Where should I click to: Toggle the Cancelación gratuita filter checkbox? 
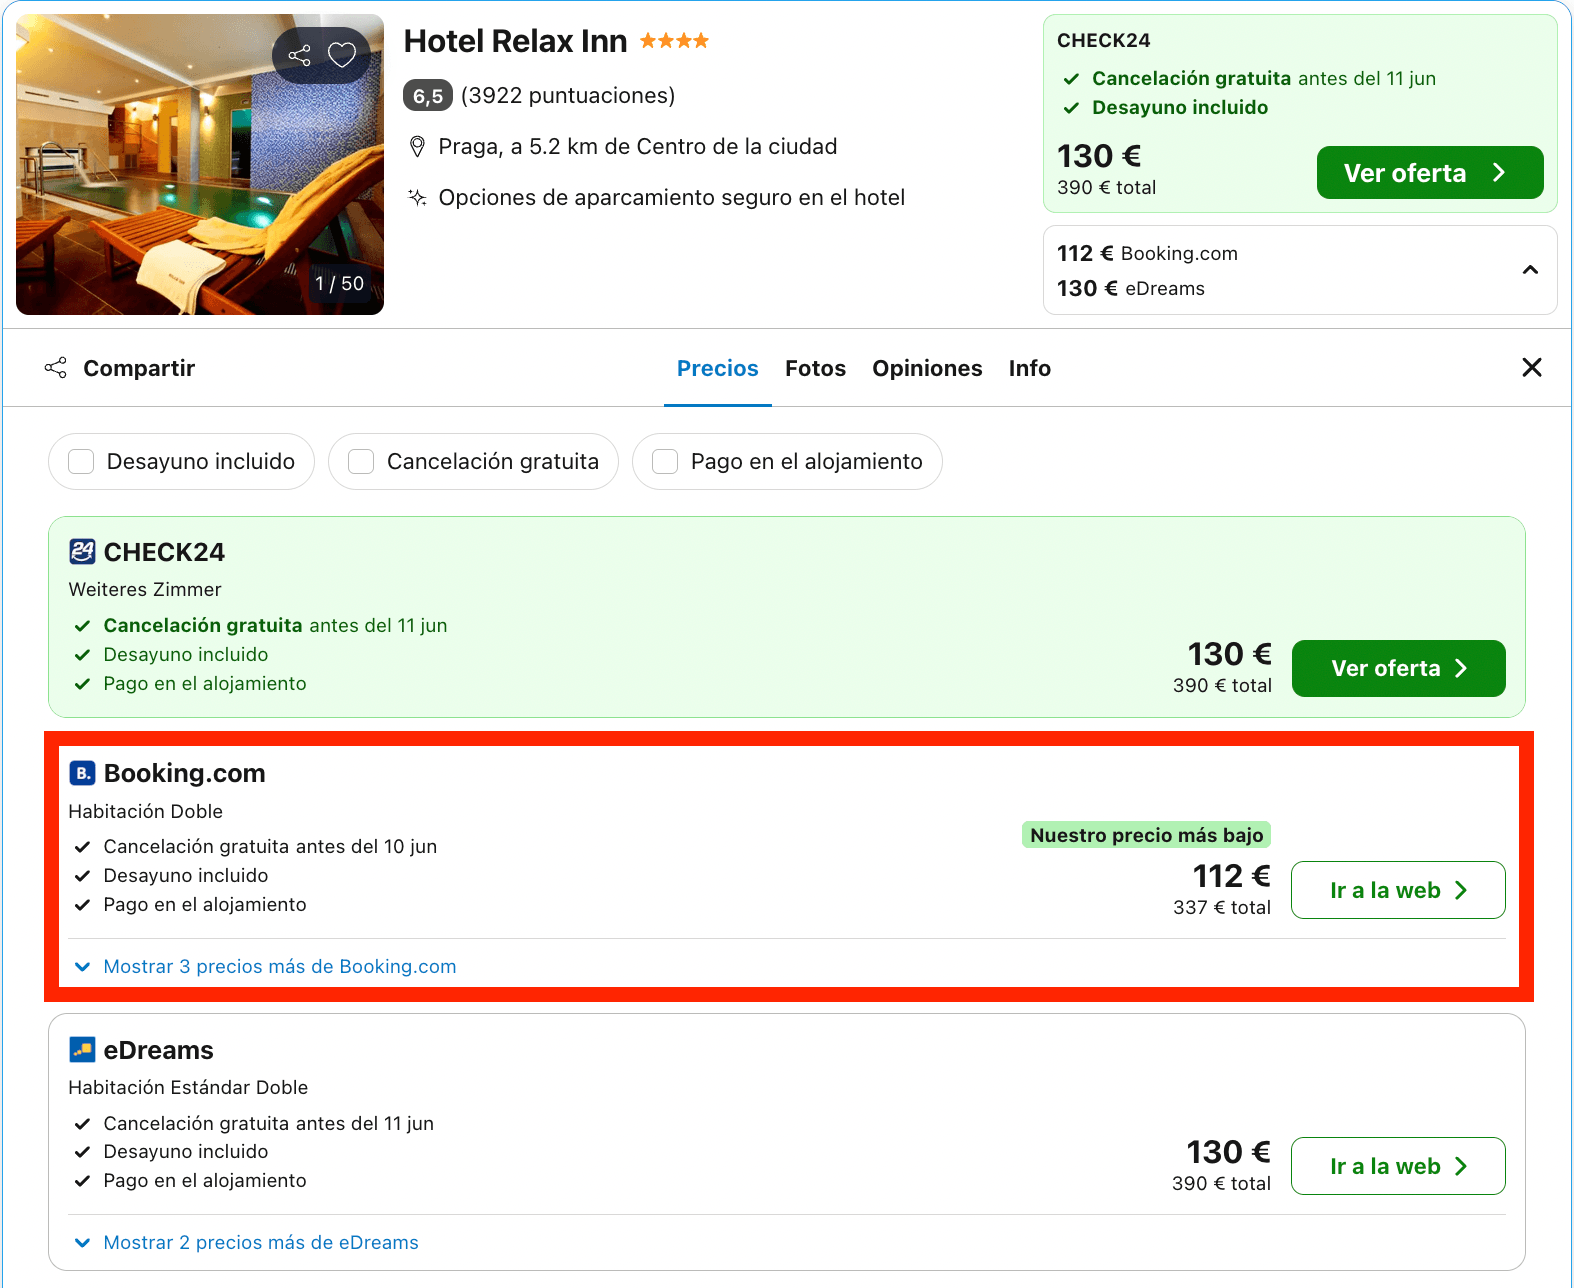(361, 461)
